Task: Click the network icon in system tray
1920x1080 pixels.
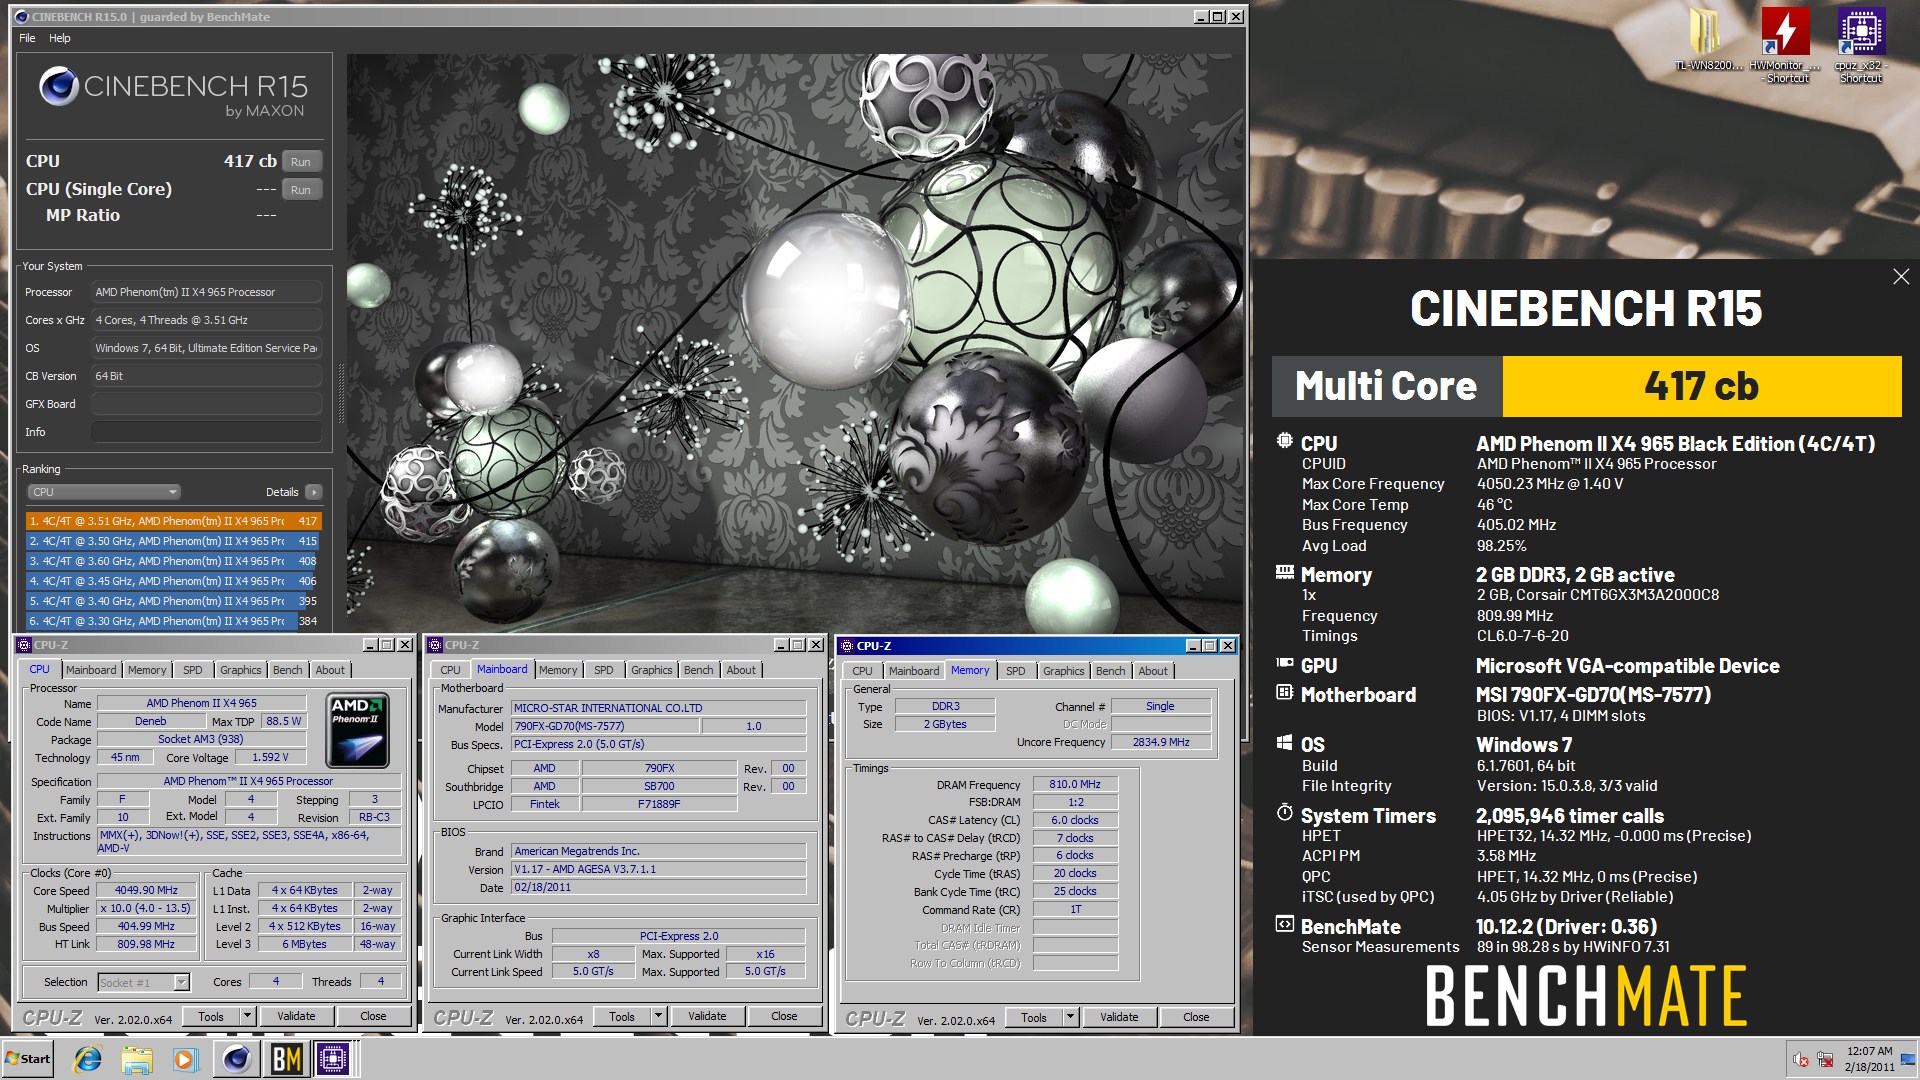Action: pyautogui.click(x=1825, y=1059)
